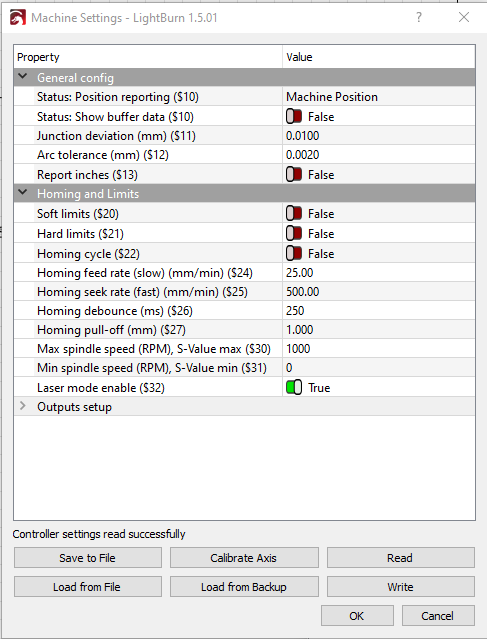Click Calibrate Axis button
The height and width of the screenshot is (639, 487).
click(x=244, y=557)
